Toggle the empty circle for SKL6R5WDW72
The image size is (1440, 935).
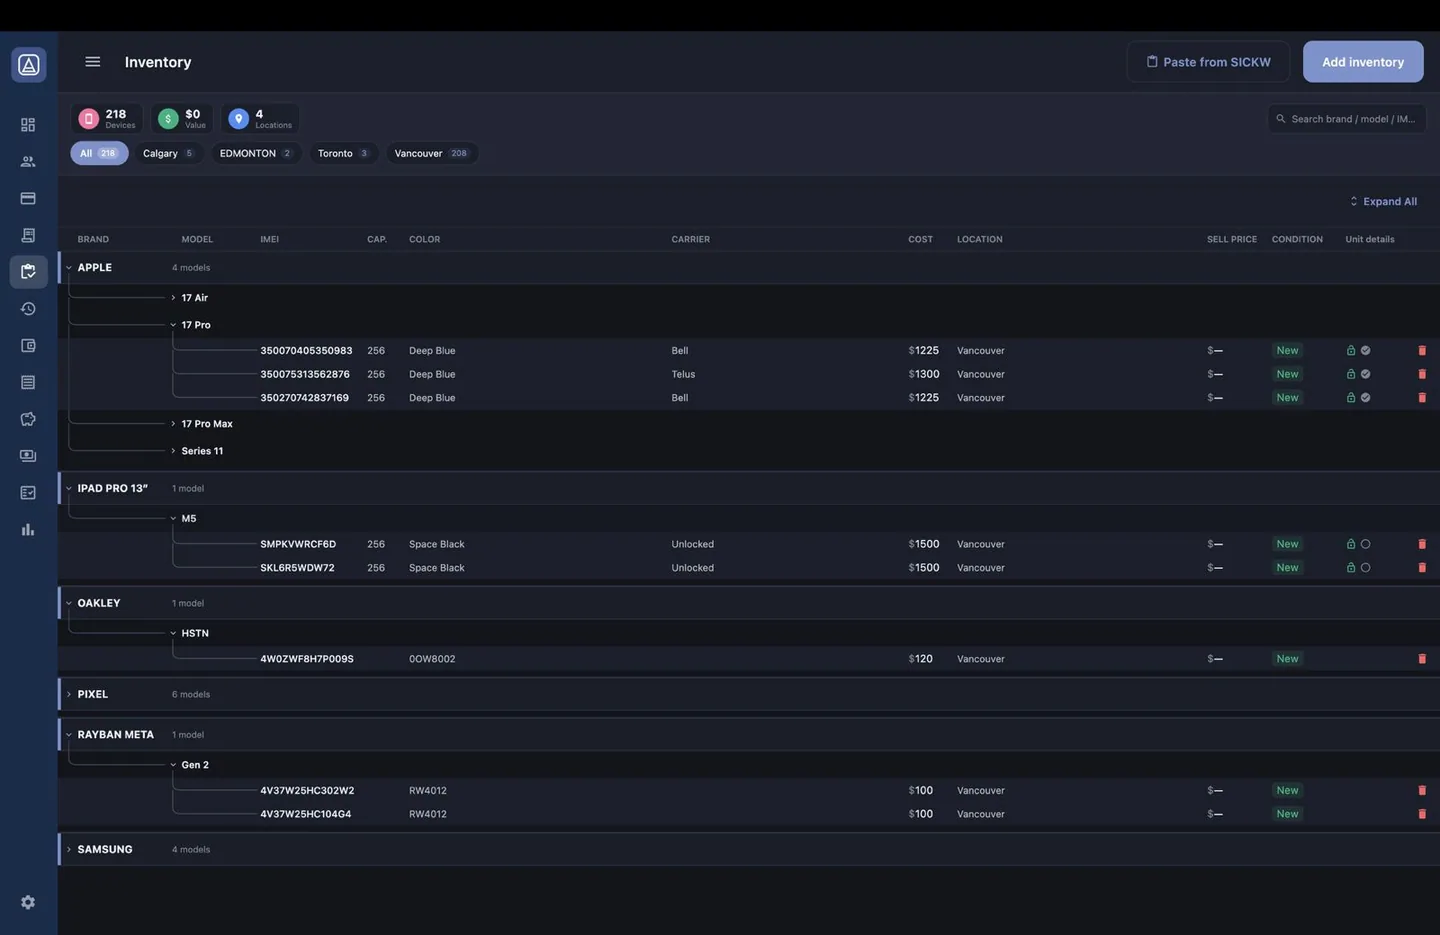1366,568
